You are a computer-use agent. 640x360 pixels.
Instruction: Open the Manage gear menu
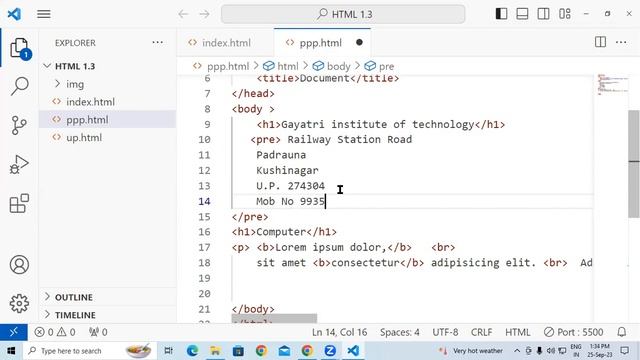pos(19,303)
